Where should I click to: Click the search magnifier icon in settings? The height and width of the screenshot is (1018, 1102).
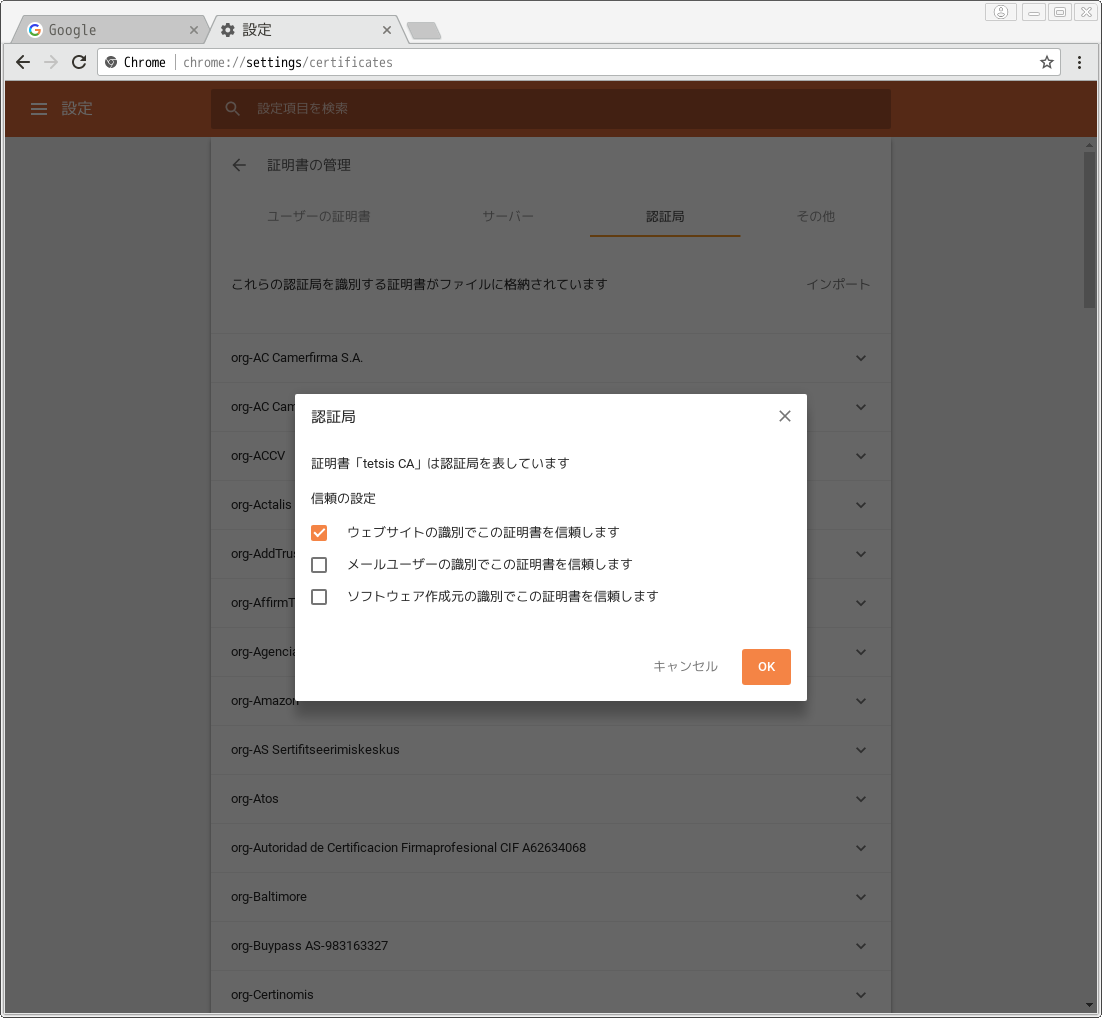233,109
